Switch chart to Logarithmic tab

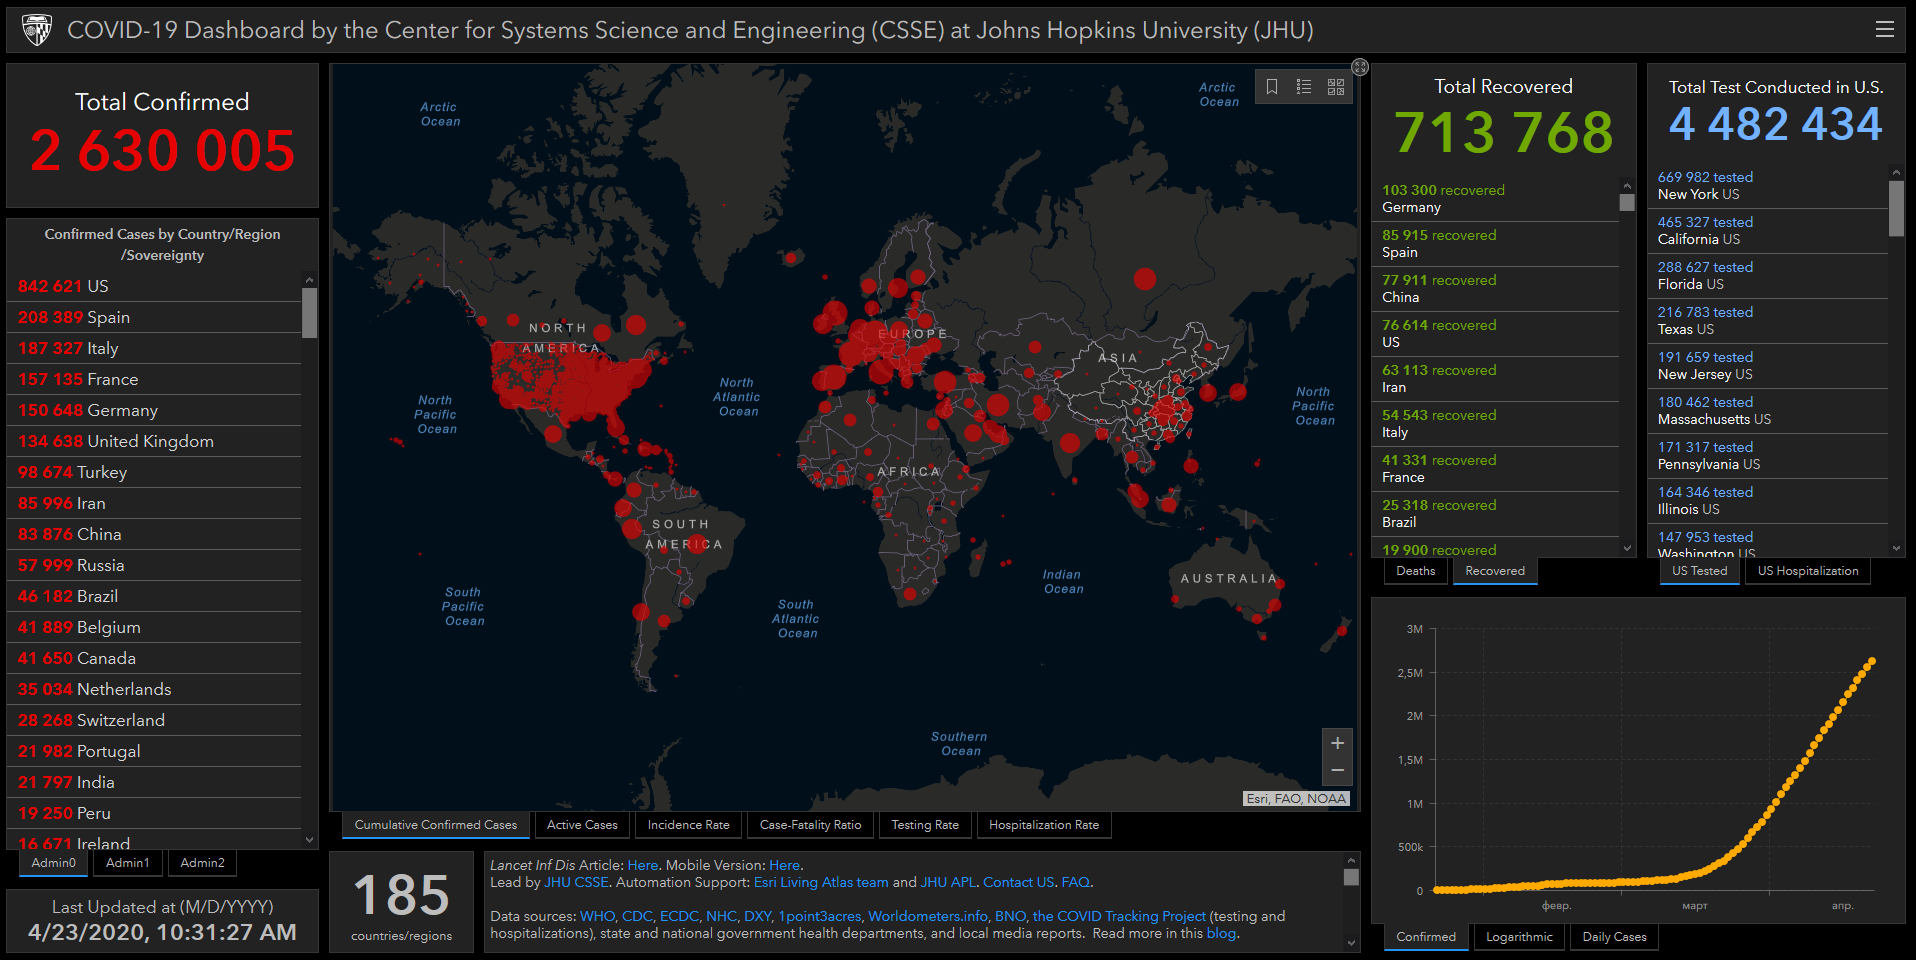[x=1519, y=937]
